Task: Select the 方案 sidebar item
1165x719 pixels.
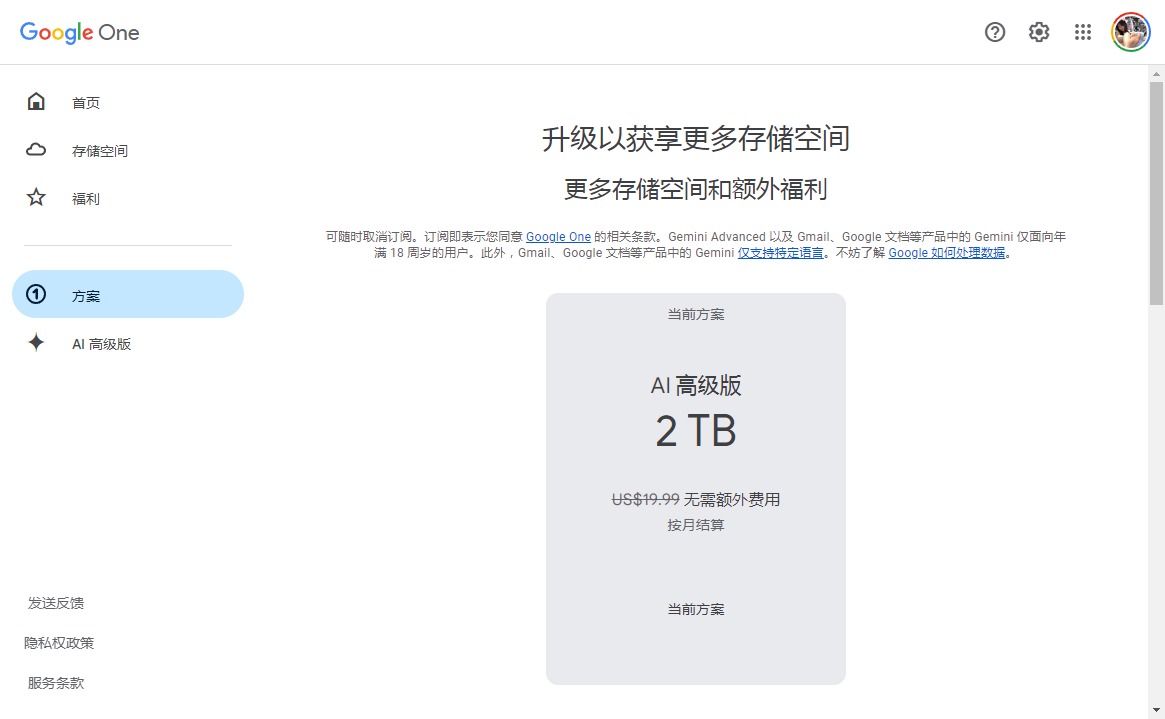Action: (x=86, y=296)
